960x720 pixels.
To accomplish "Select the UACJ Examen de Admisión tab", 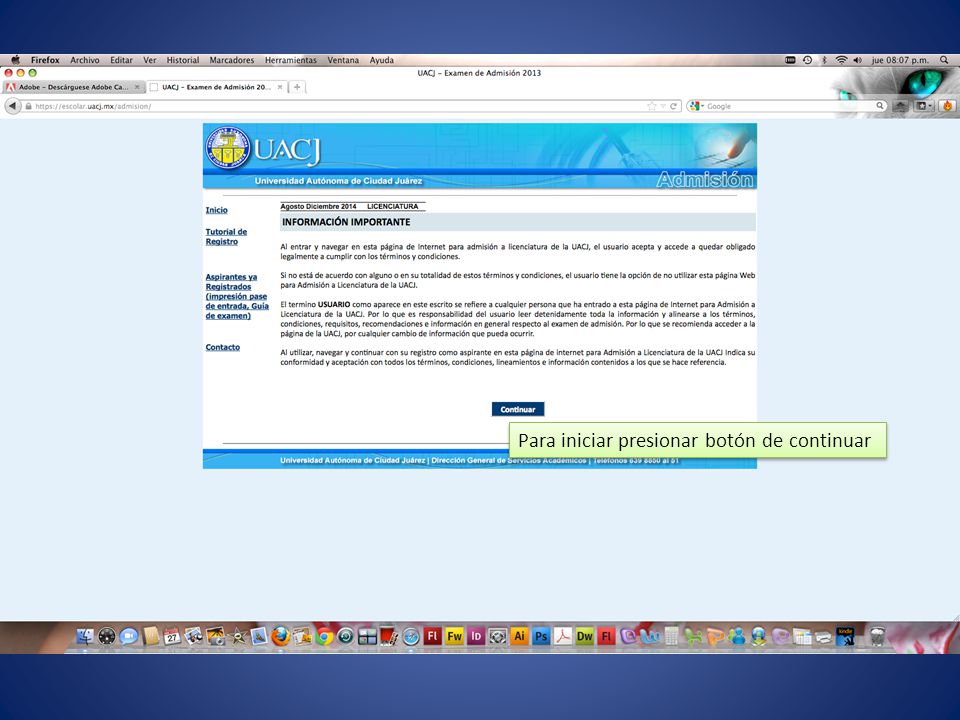I will tap(217, 87).
